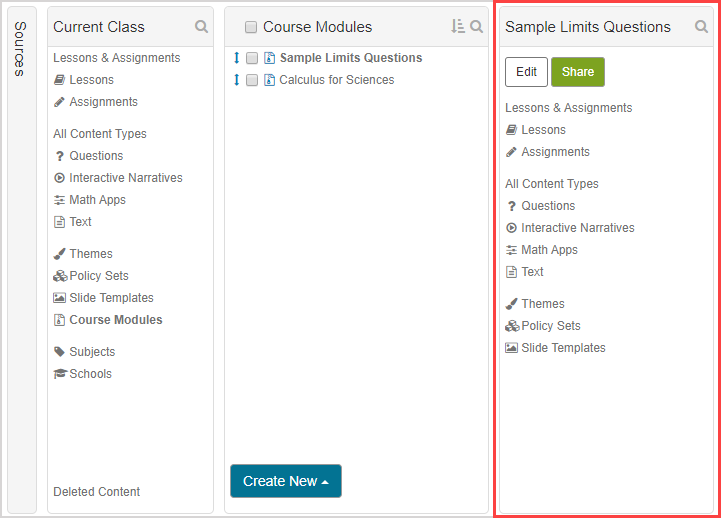
Task: Tick the Sample Limits Questions checkbox
Action: [252, 58]
